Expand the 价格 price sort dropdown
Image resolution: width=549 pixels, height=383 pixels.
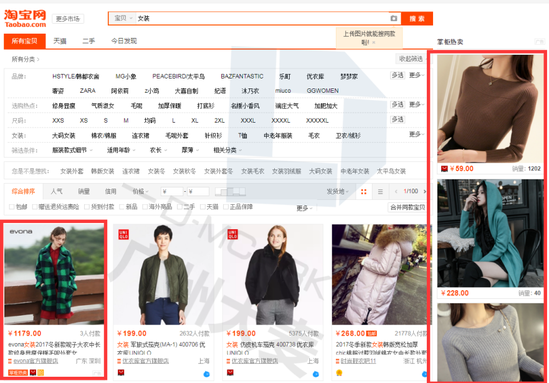140,192
